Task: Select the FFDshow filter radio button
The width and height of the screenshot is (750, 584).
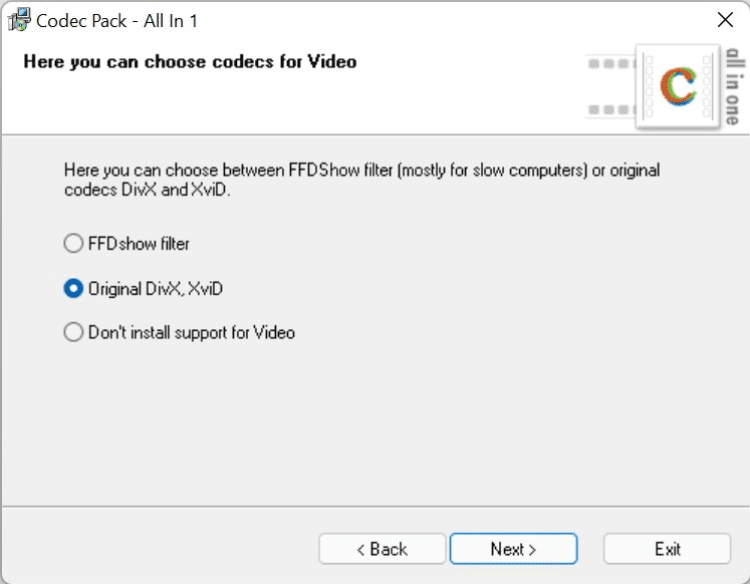Action: click(73, 243)
